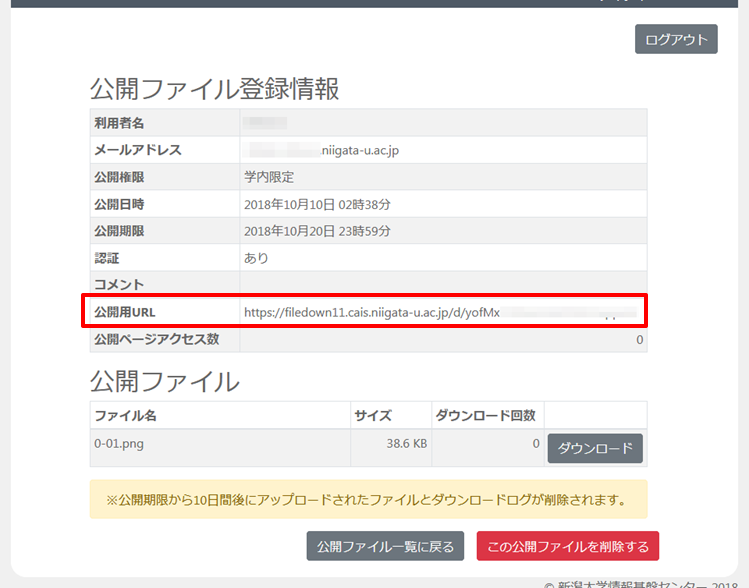Click the 公開期限 value 2018年10月20日 23時59分
749x588 pixels.
[317, 231]
